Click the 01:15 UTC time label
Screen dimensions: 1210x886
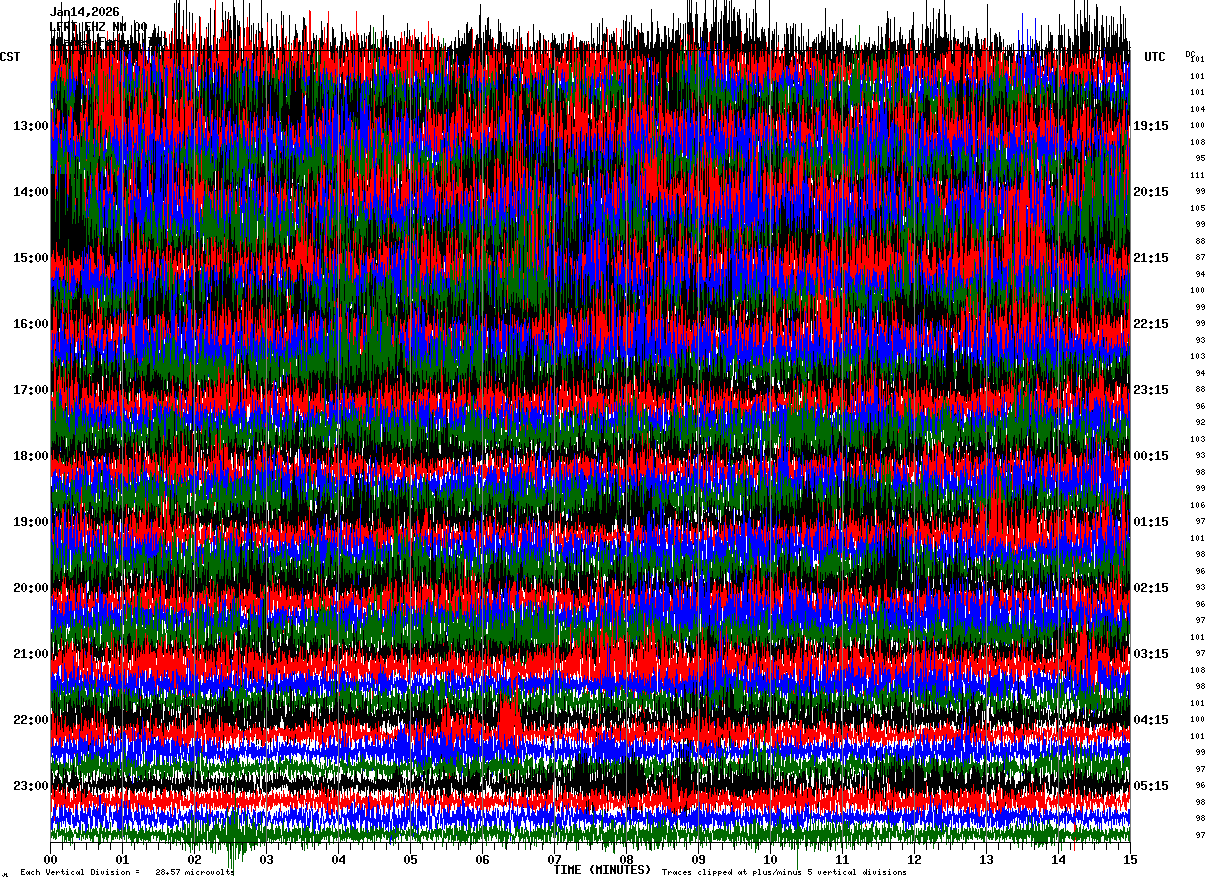(x=1151, y=522)
